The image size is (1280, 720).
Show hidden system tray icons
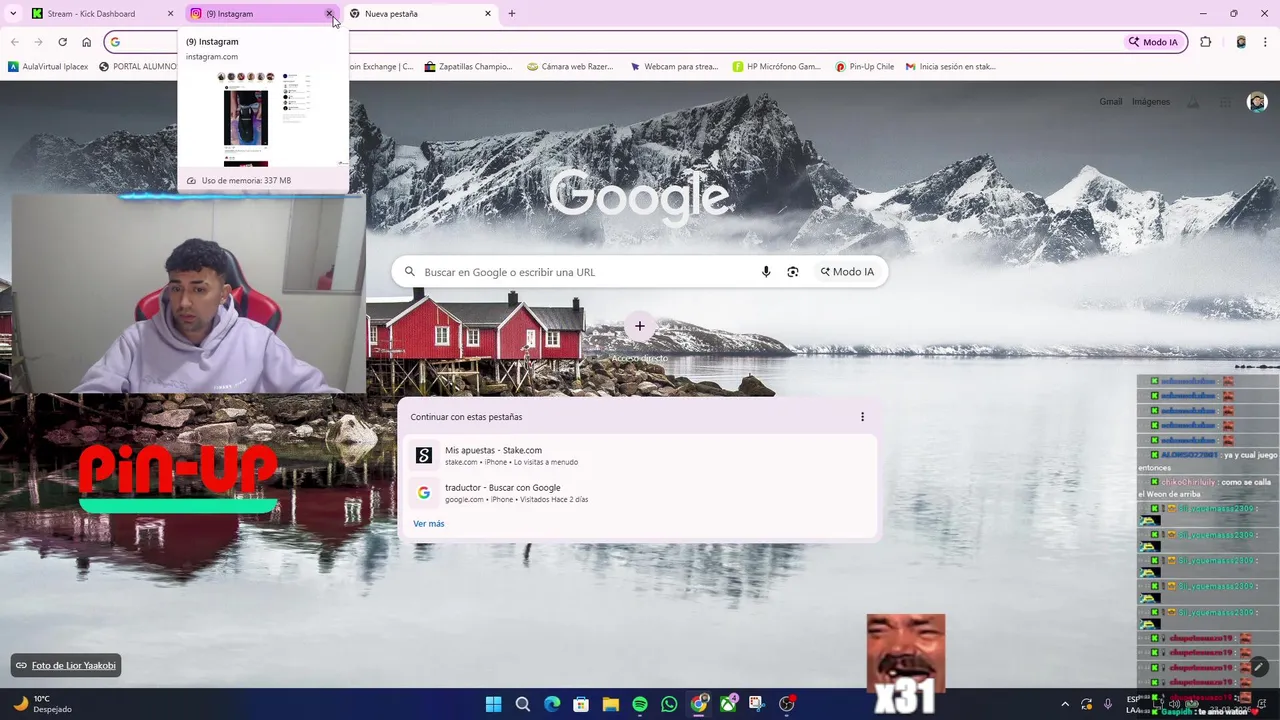(x=1065, y=704)
